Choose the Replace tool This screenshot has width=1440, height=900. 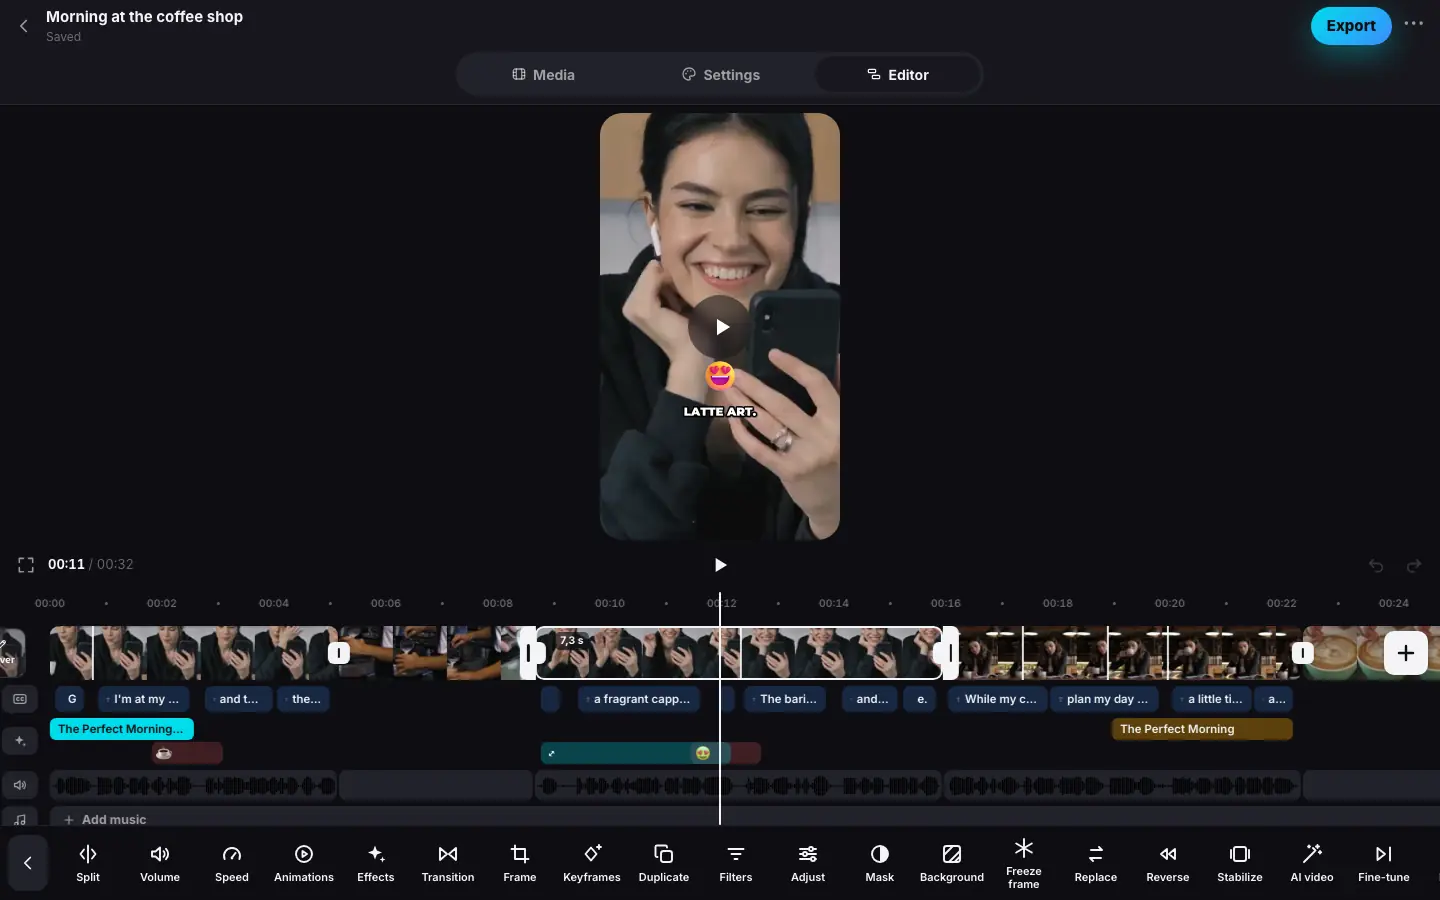pos(1096,863)
